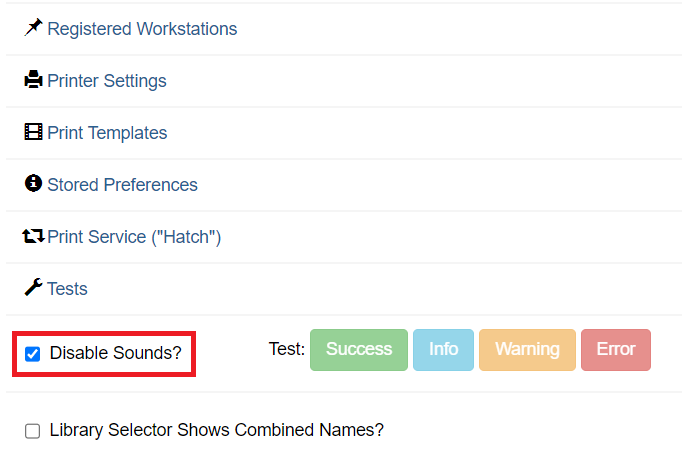Click the retweet arrows icon for Print Service
682x467 pixels.
click(x=33, y=237)
